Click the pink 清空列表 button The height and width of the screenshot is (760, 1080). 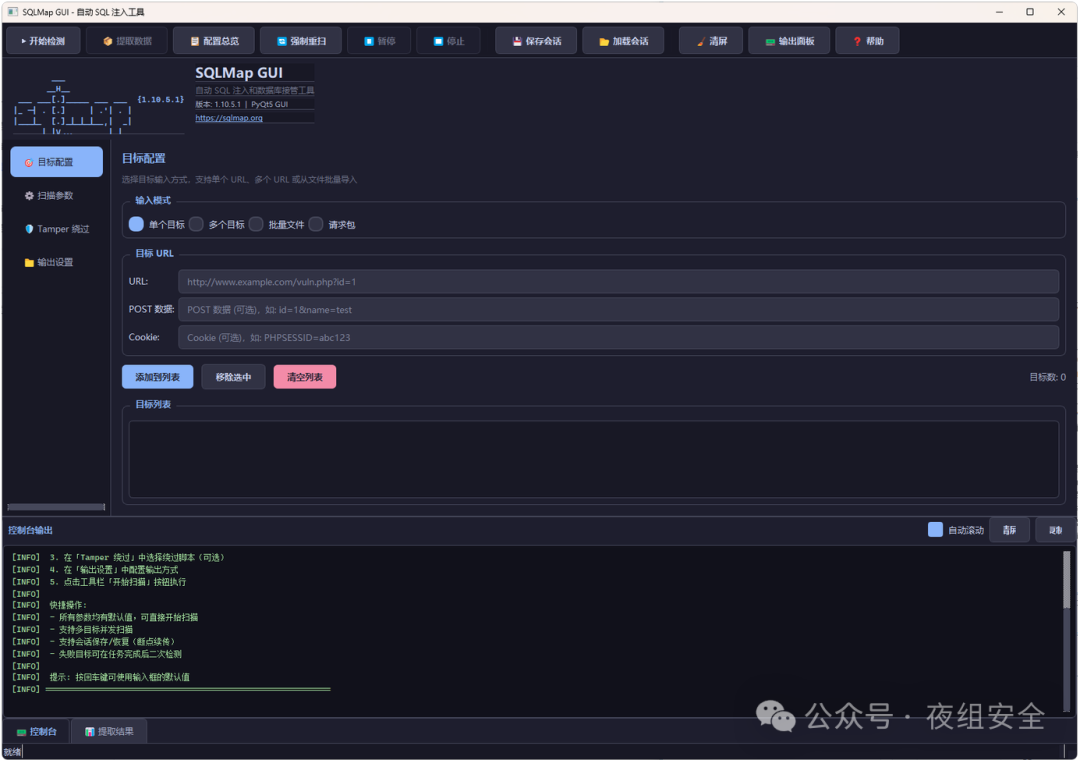(x=304, y=377)
